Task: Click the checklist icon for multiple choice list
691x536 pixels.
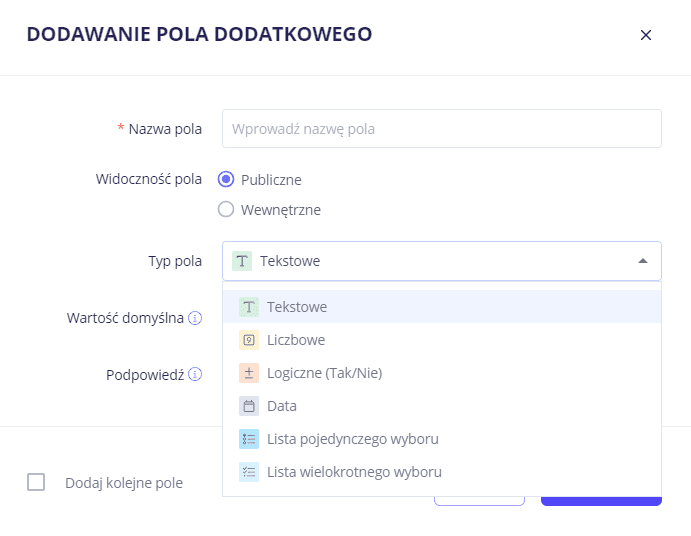Action: 249,472
